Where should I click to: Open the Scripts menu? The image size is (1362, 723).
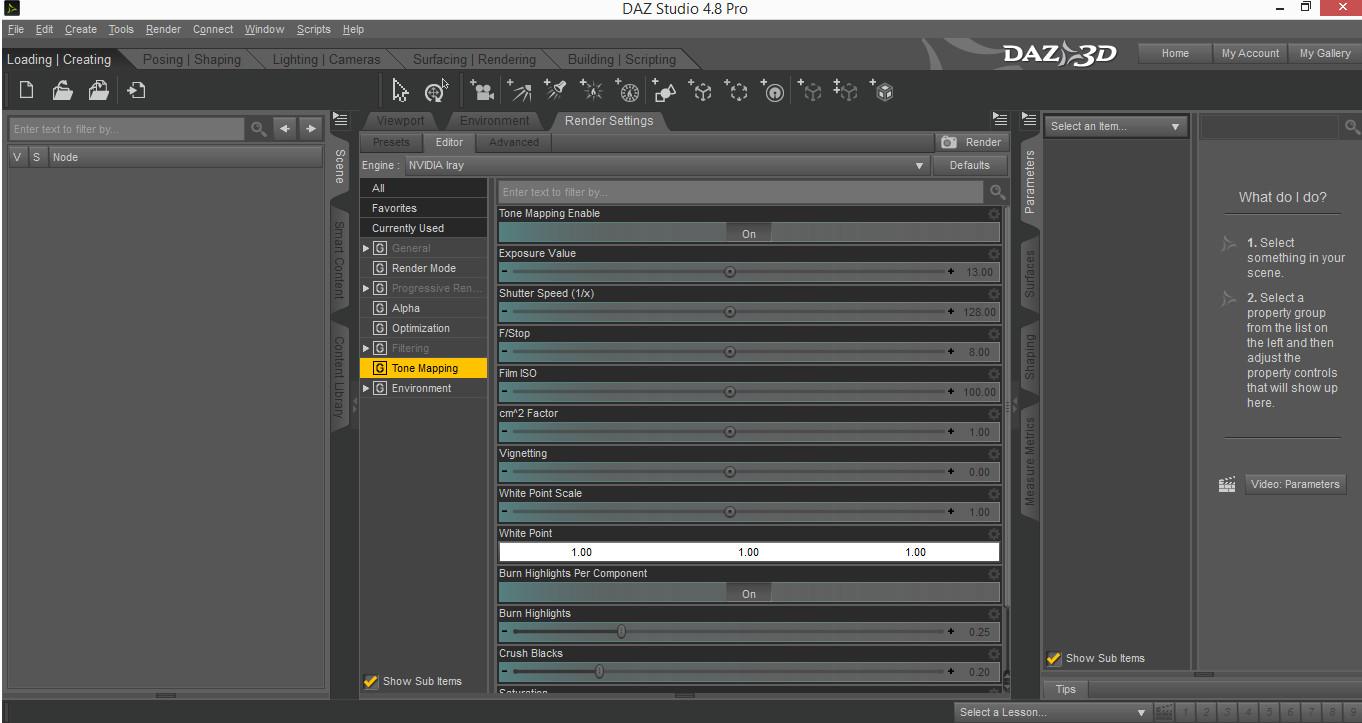point(313,29)
